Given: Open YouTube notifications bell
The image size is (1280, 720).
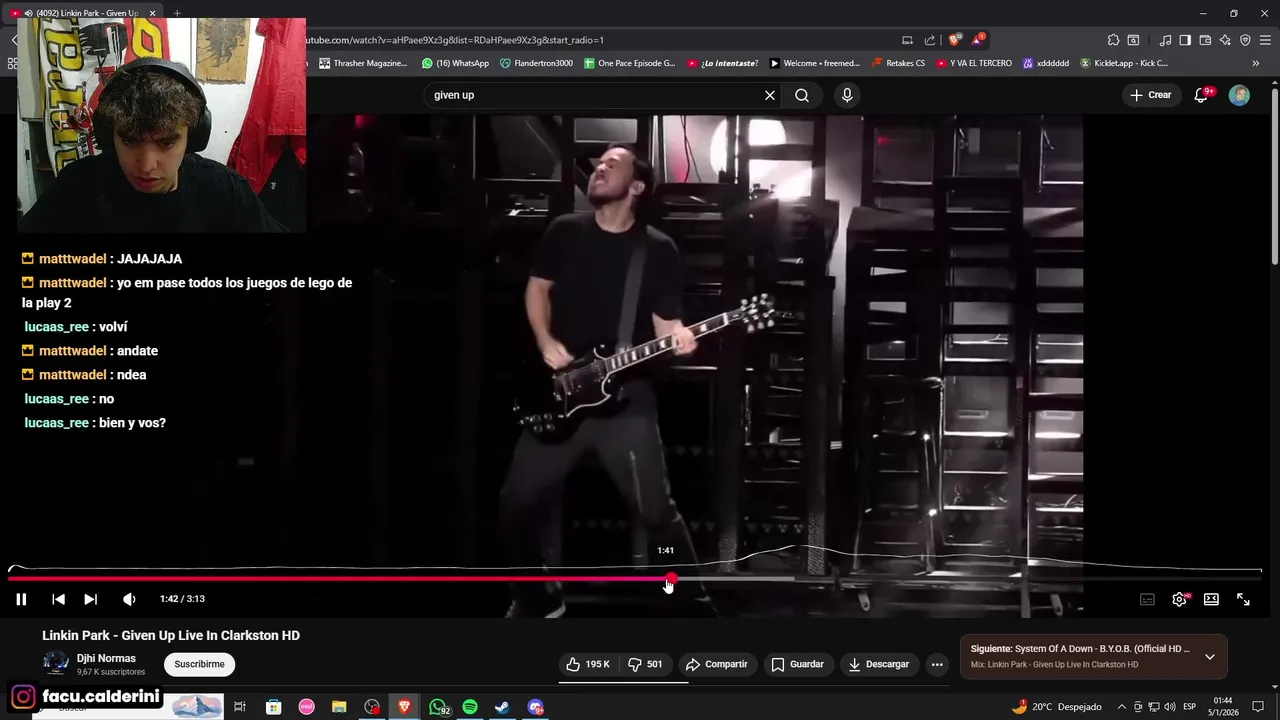Looking at the screenshot, I should click(1201, 95).
